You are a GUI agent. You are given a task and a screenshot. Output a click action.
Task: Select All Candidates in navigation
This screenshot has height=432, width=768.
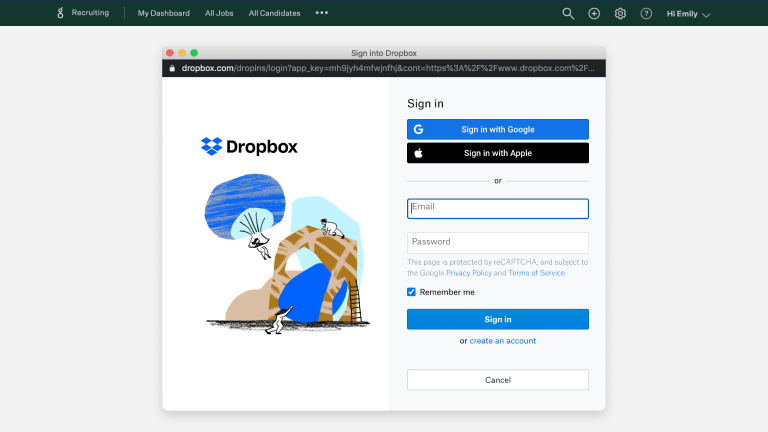[x=275, y=13]
